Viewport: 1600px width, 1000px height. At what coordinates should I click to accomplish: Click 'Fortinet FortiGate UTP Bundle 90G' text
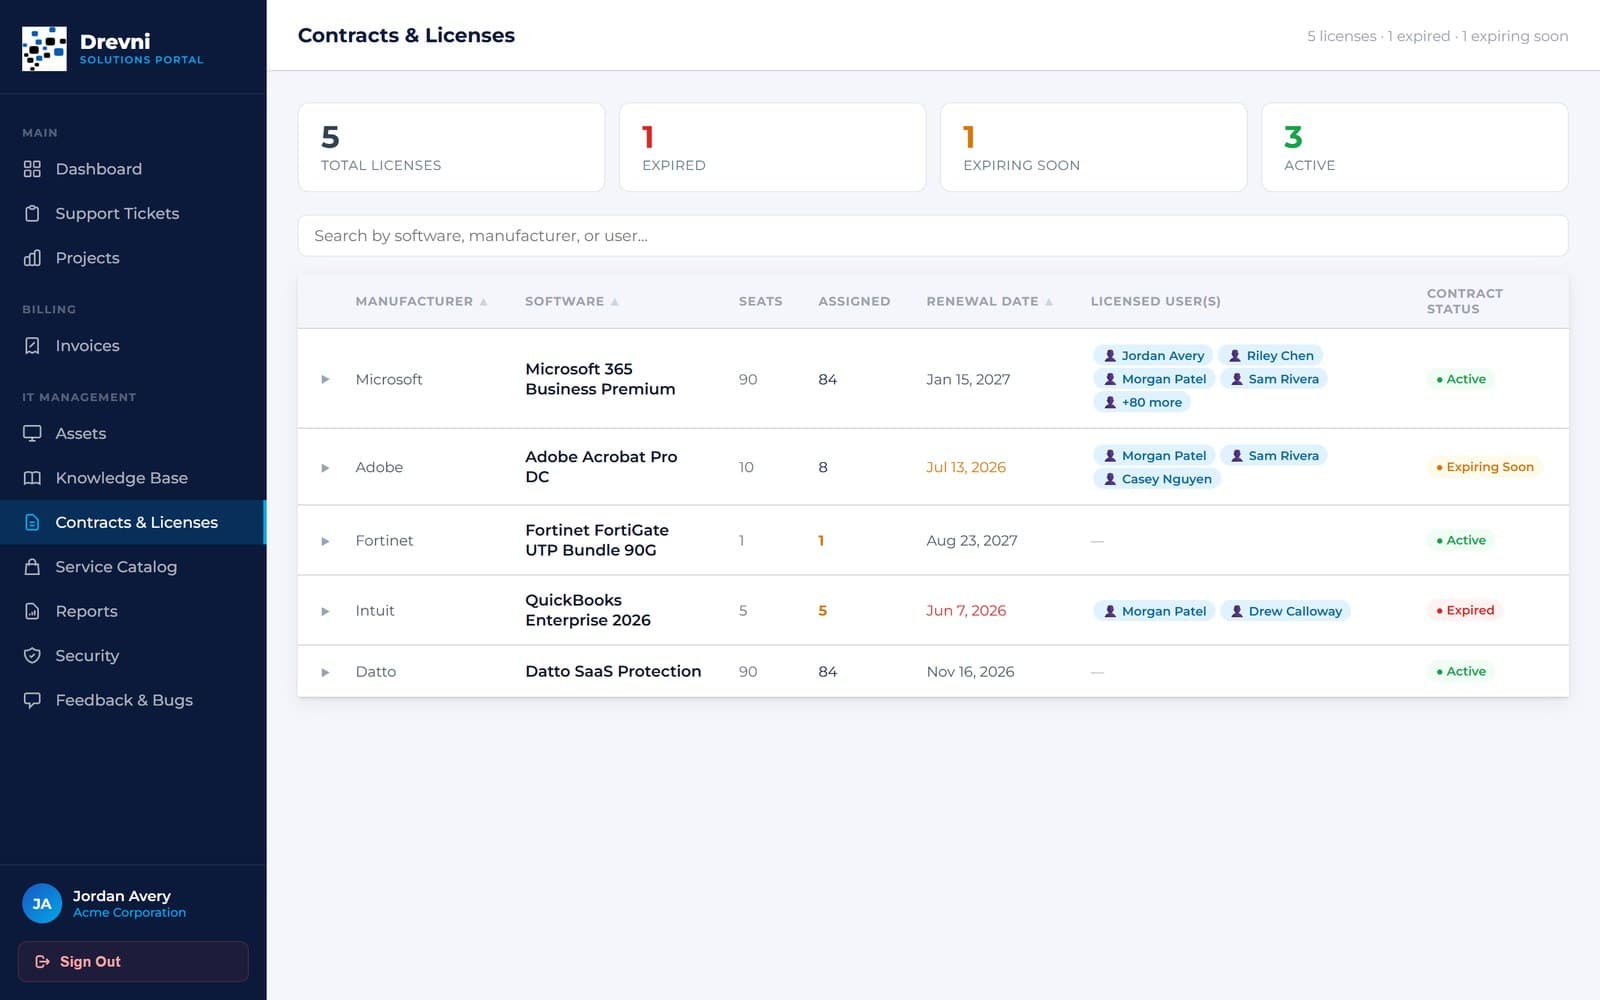tap(597, 540)
